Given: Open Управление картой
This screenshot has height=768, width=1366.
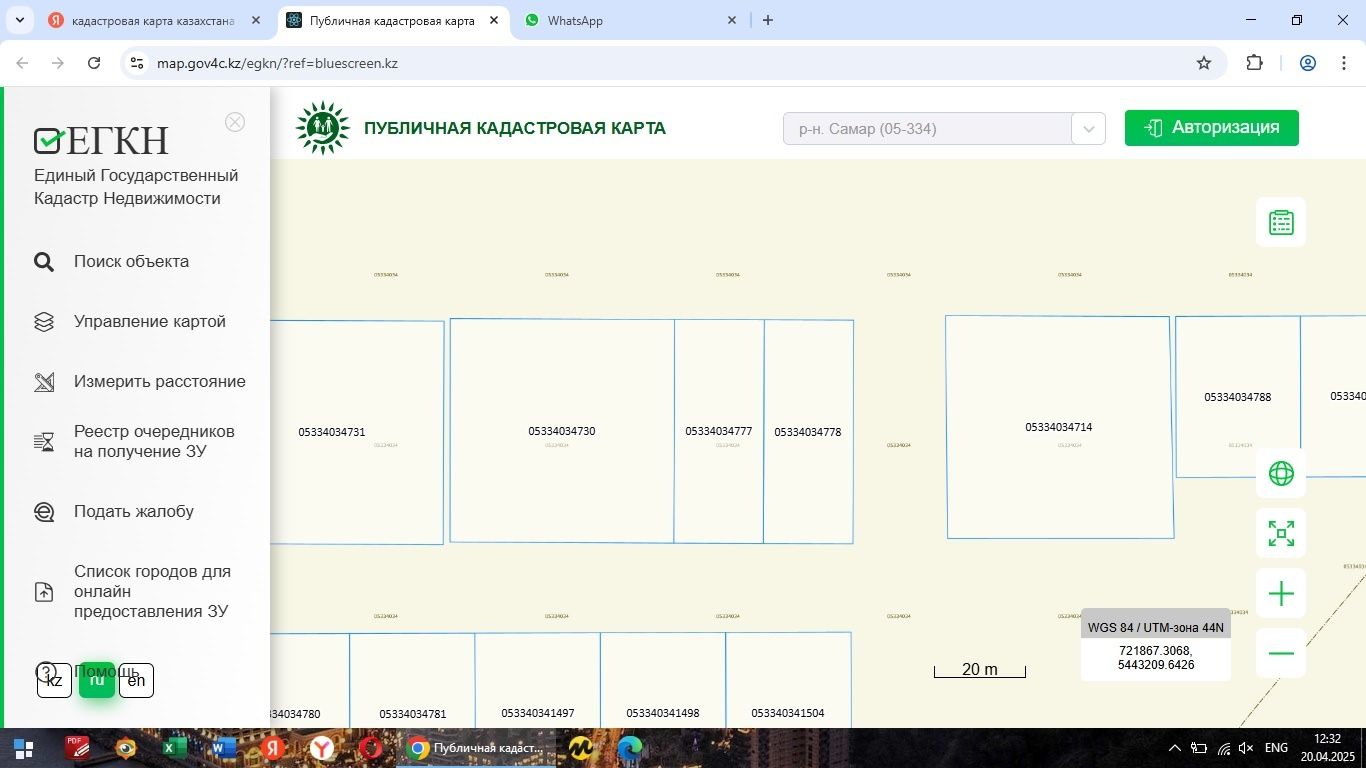Looking at the screenshot, I should [x=150, y=321].
